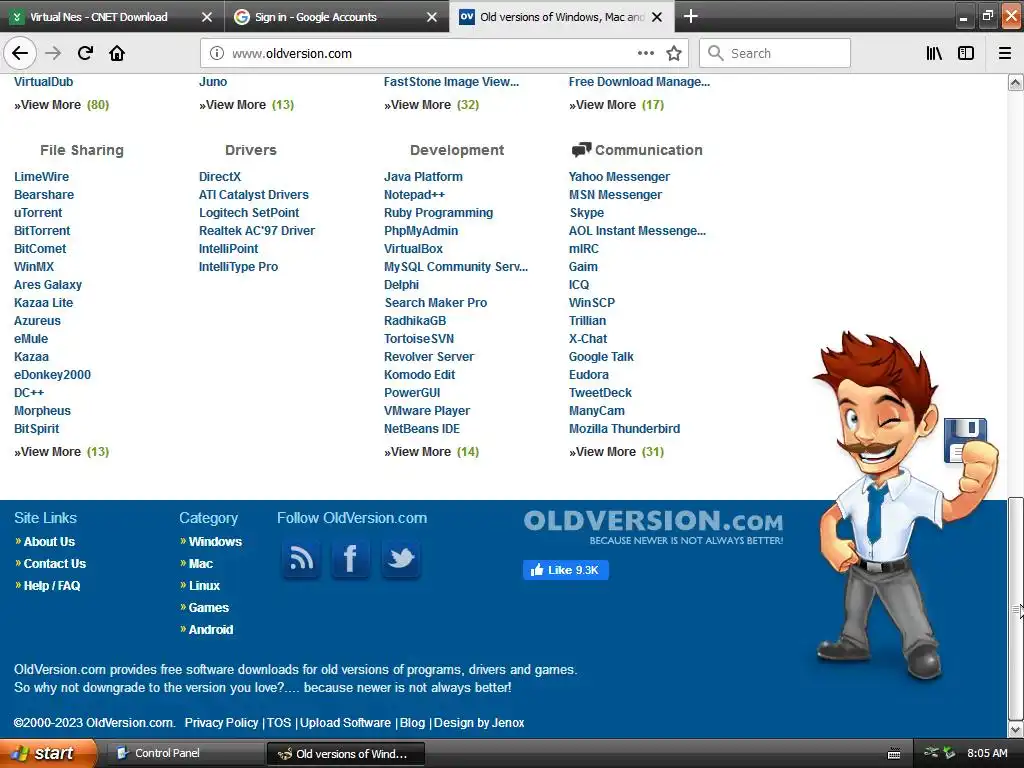Close the Virtual Nes CNET tab

pos(206,17)
